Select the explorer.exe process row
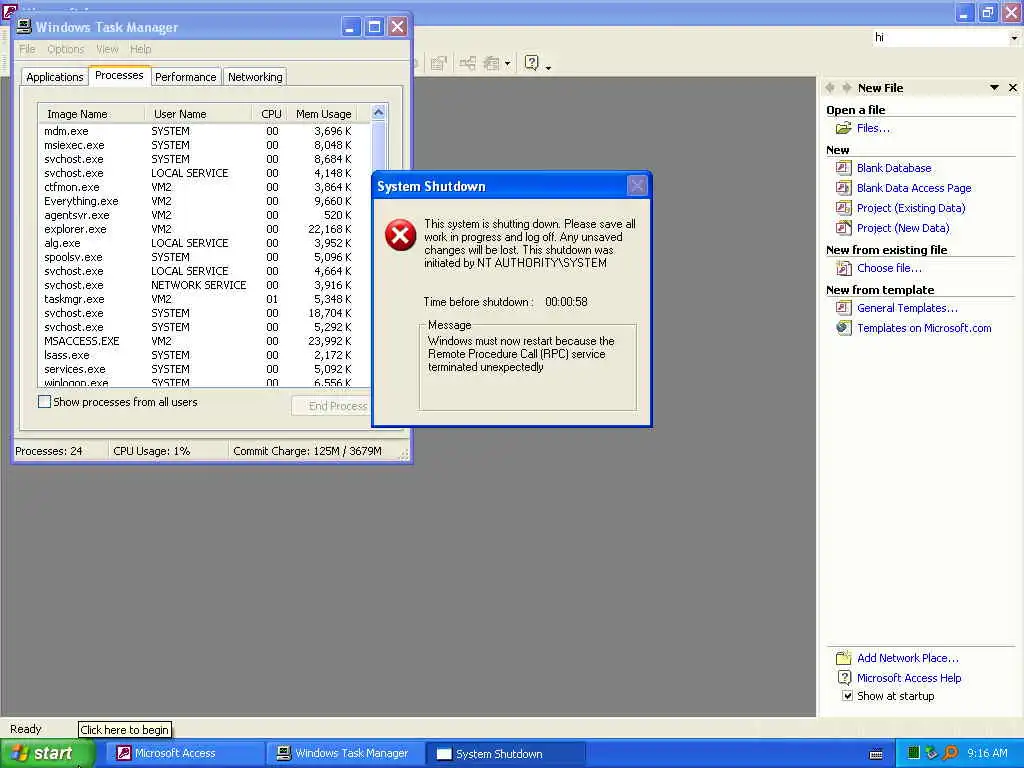The height and width of the screenshot is (768, 1024). (204, 229)
